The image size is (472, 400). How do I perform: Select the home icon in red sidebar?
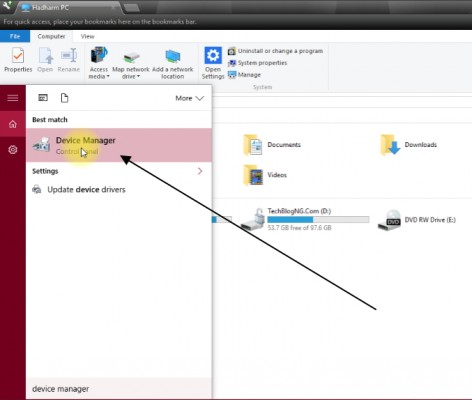point(13,124)
